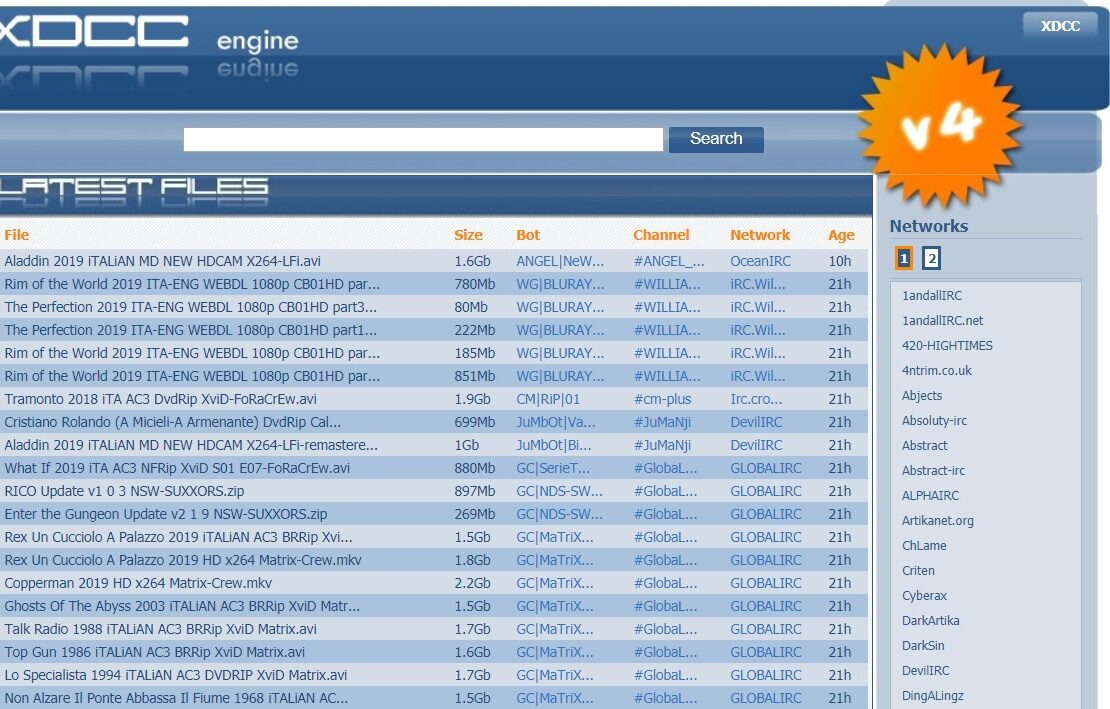Select the 420-HIGHTIMES network
1110x709 pixels.
945,345
